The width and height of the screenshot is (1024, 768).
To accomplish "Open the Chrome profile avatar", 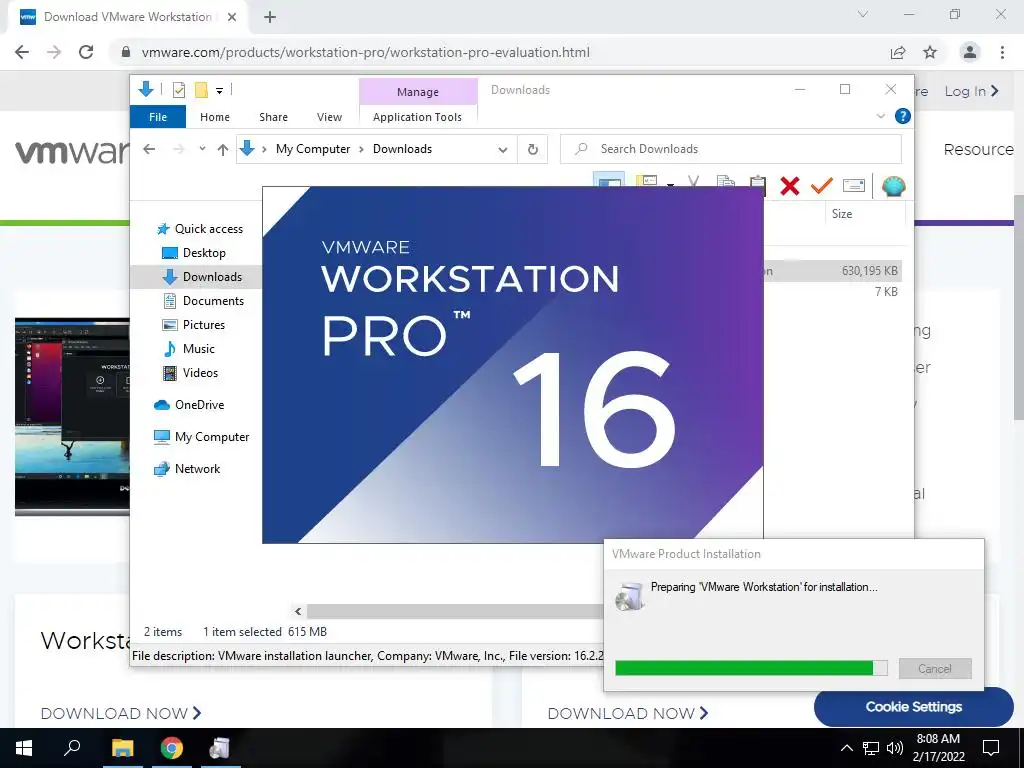I will tap(970, 52).
